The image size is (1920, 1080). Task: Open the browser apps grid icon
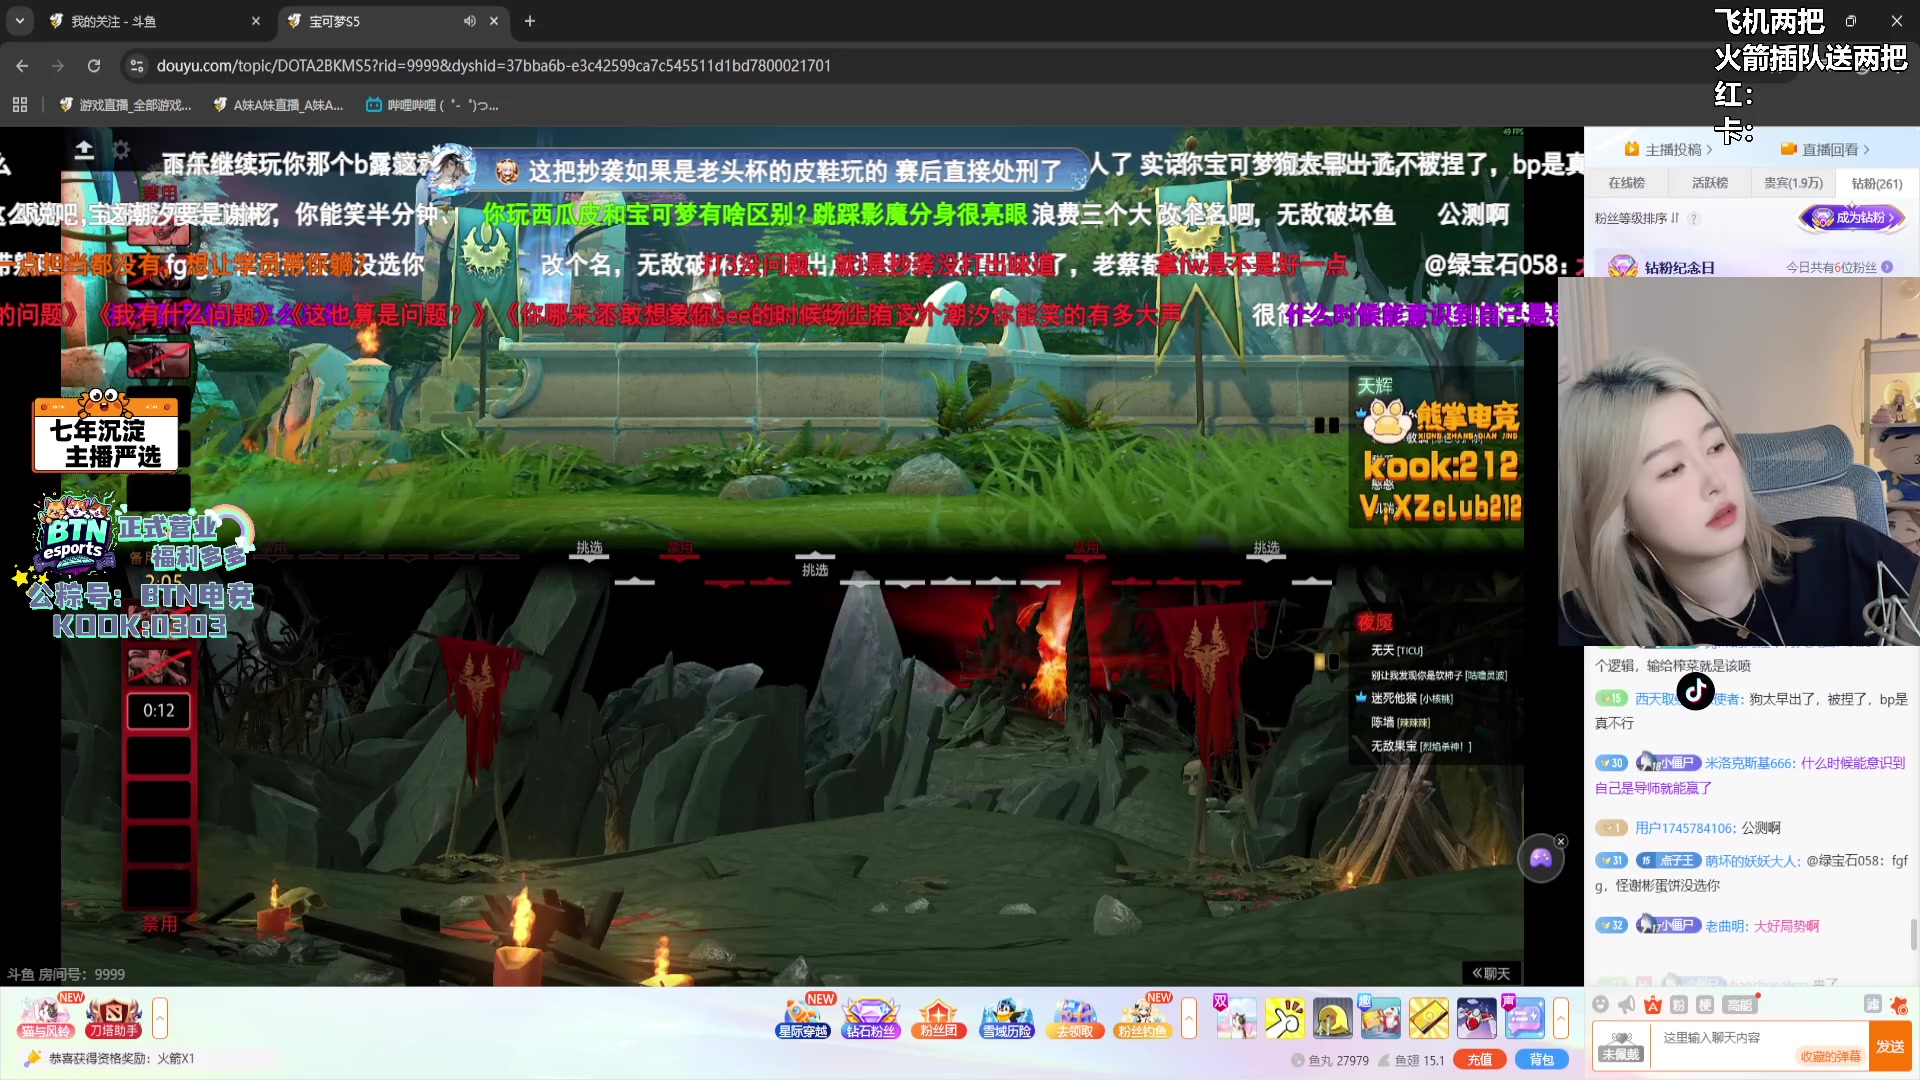click(20, 105)
